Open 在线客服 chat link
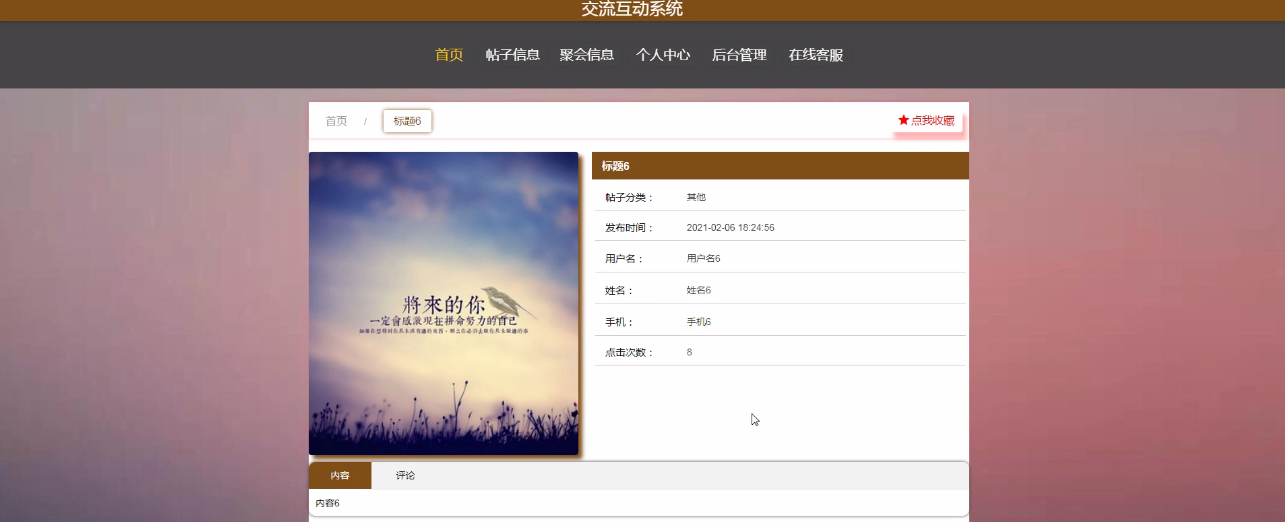The height and width of the screenshot is (522, 1285). [816, 55]
